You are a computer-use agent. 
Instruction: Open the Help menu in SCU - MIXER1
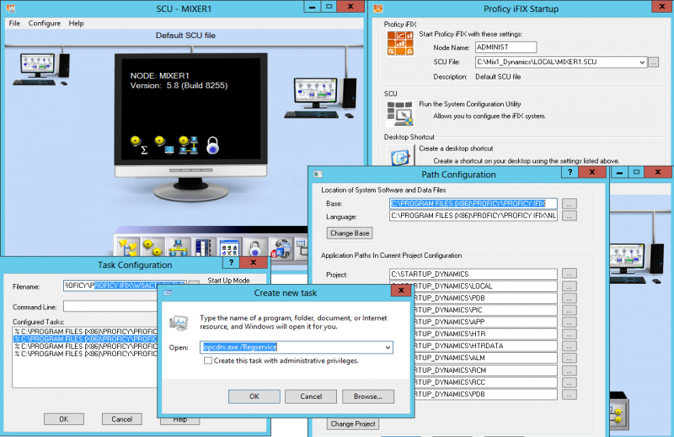pos(76,23)
